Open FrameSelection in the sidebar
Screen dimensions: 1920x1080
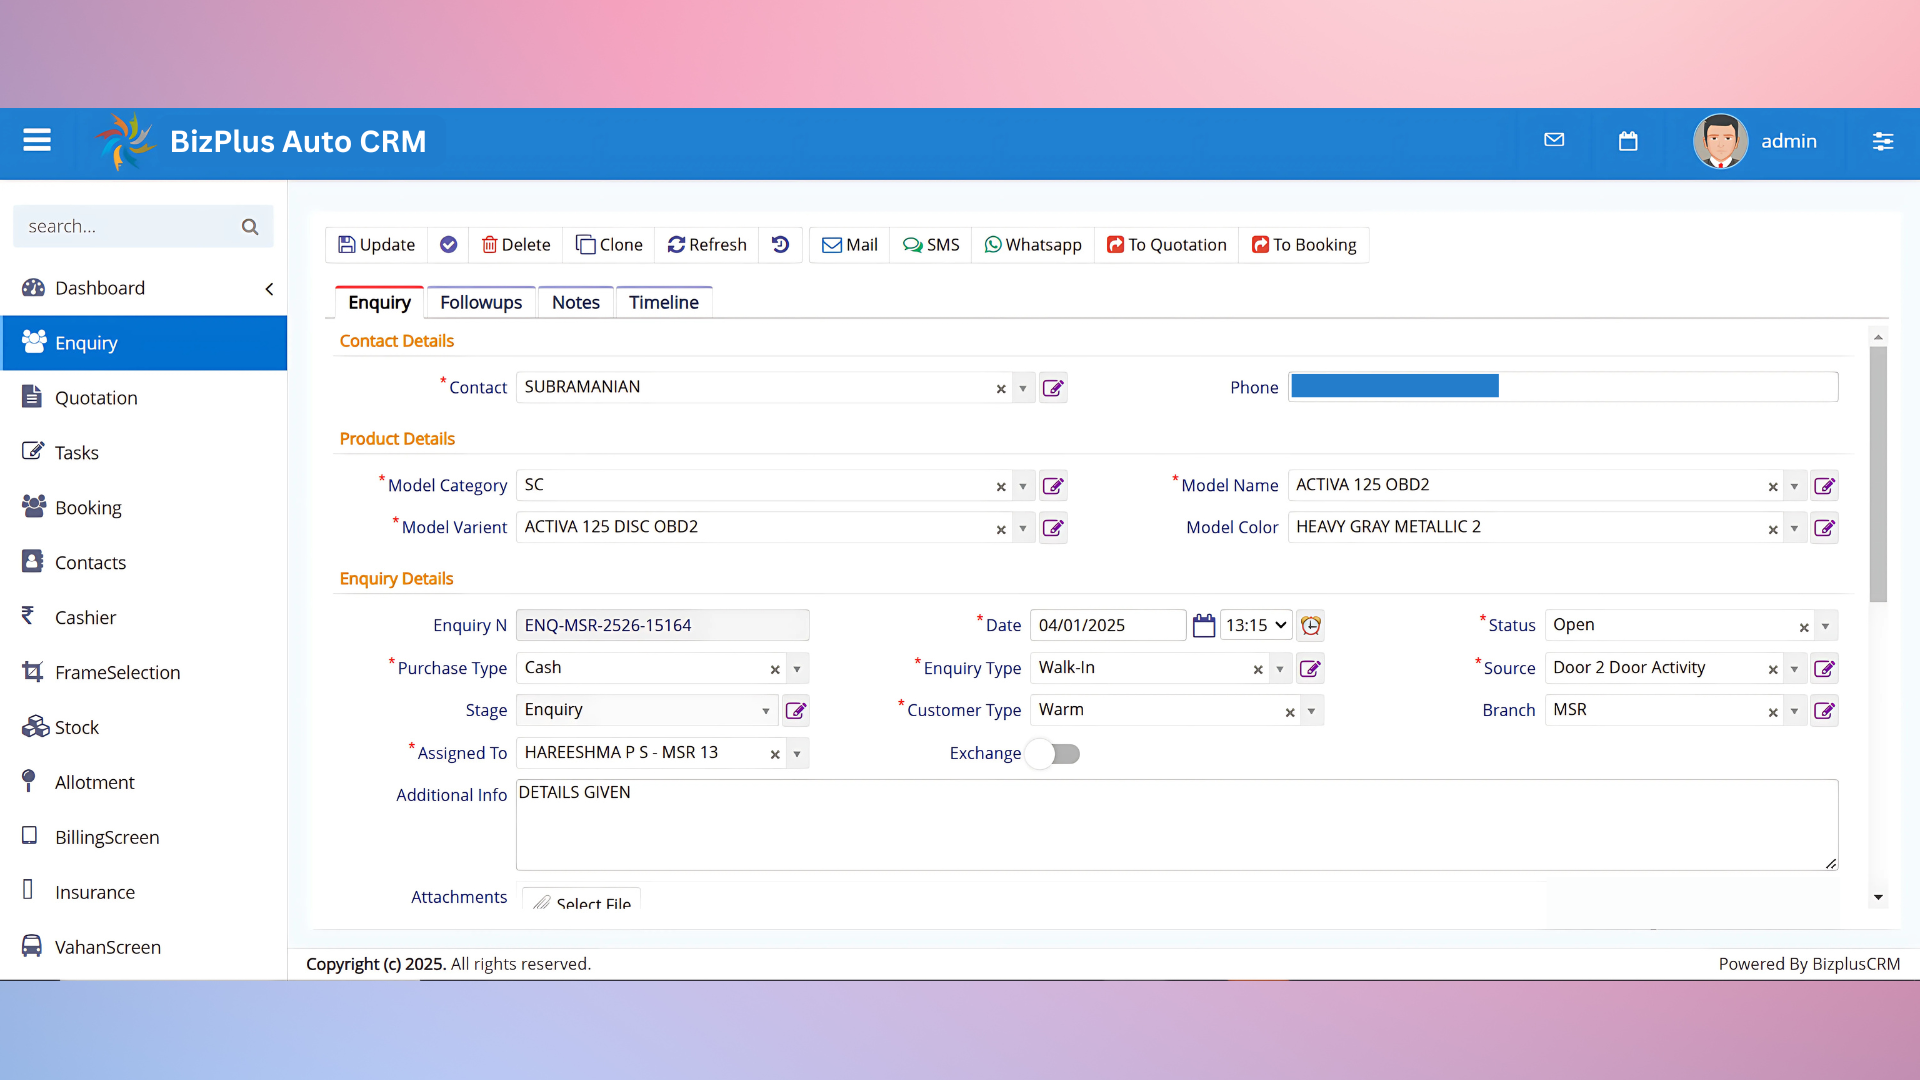coord(144,673)
